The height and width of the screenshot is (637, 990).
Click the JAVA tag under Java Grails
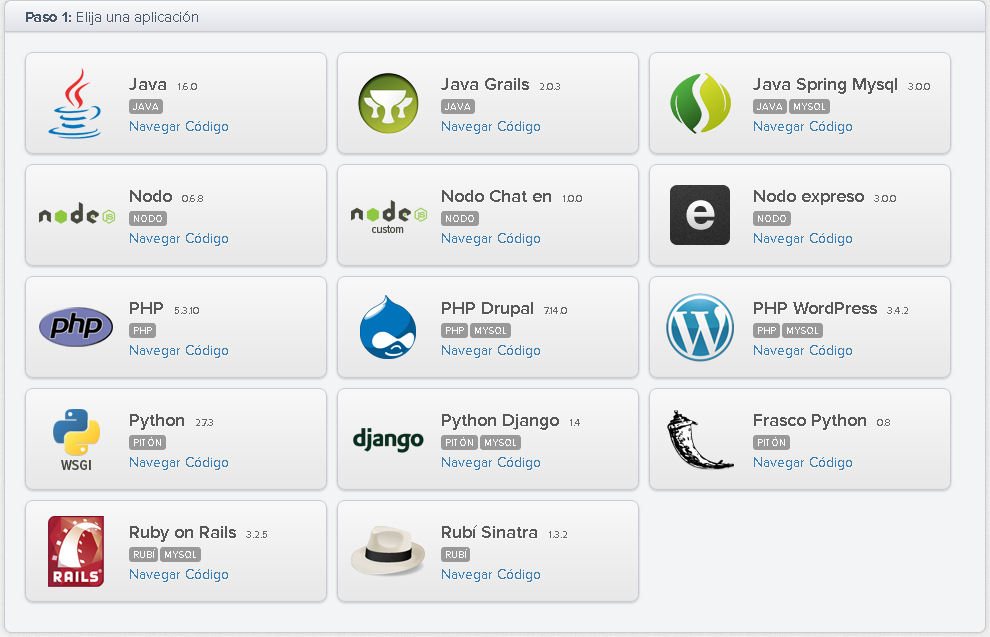458,107
